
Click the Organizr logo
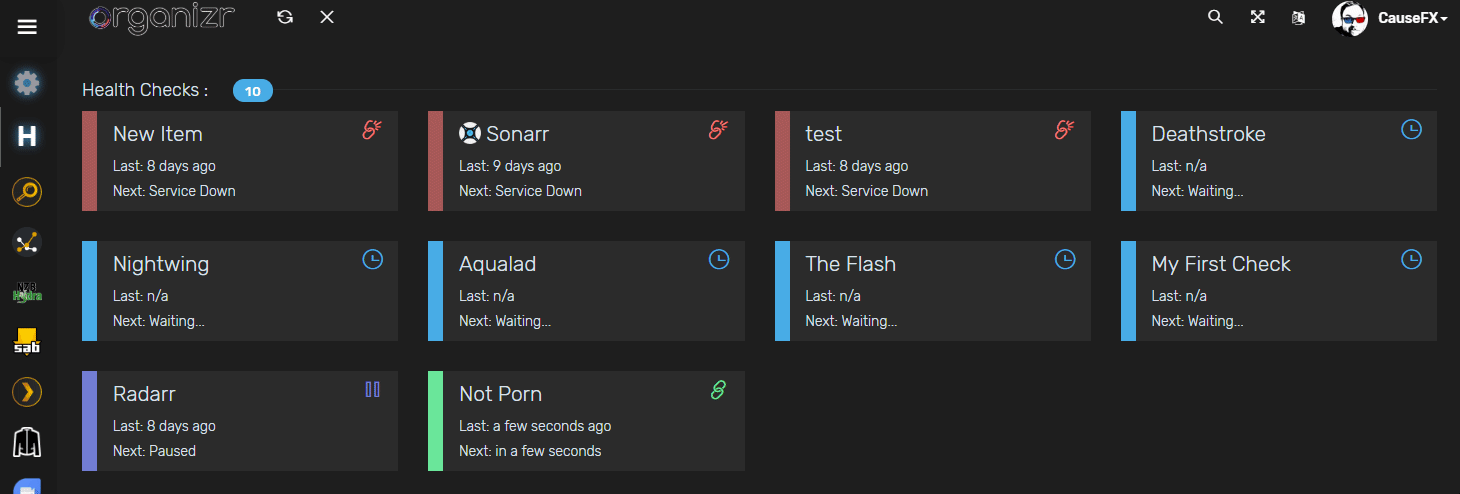coord(161,17)
